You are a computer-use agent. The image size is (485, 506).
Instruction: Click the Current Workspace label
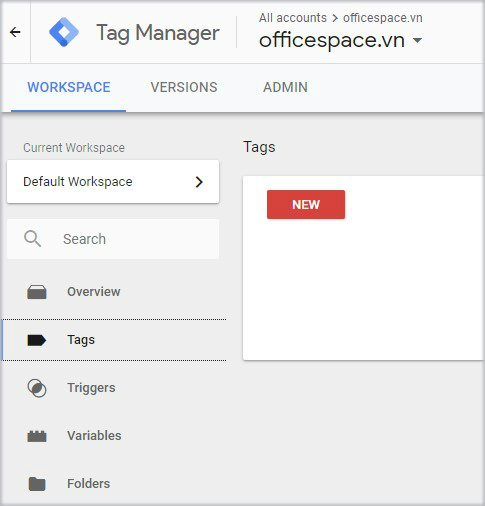coord(74,148)
